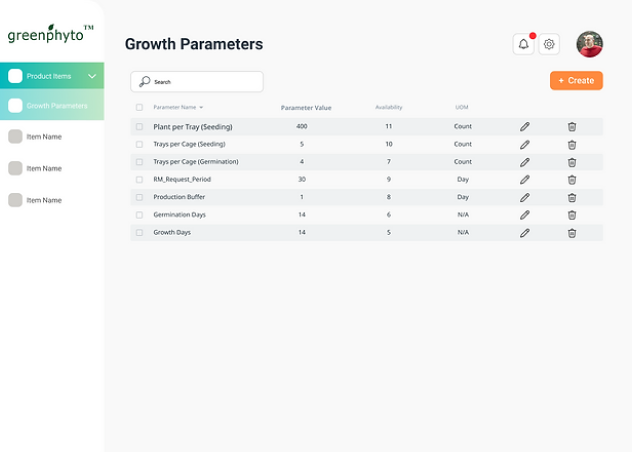Screen dimensions: 632x452
Task: Select the Growth Days row checkbox
Action: (139, 233)
